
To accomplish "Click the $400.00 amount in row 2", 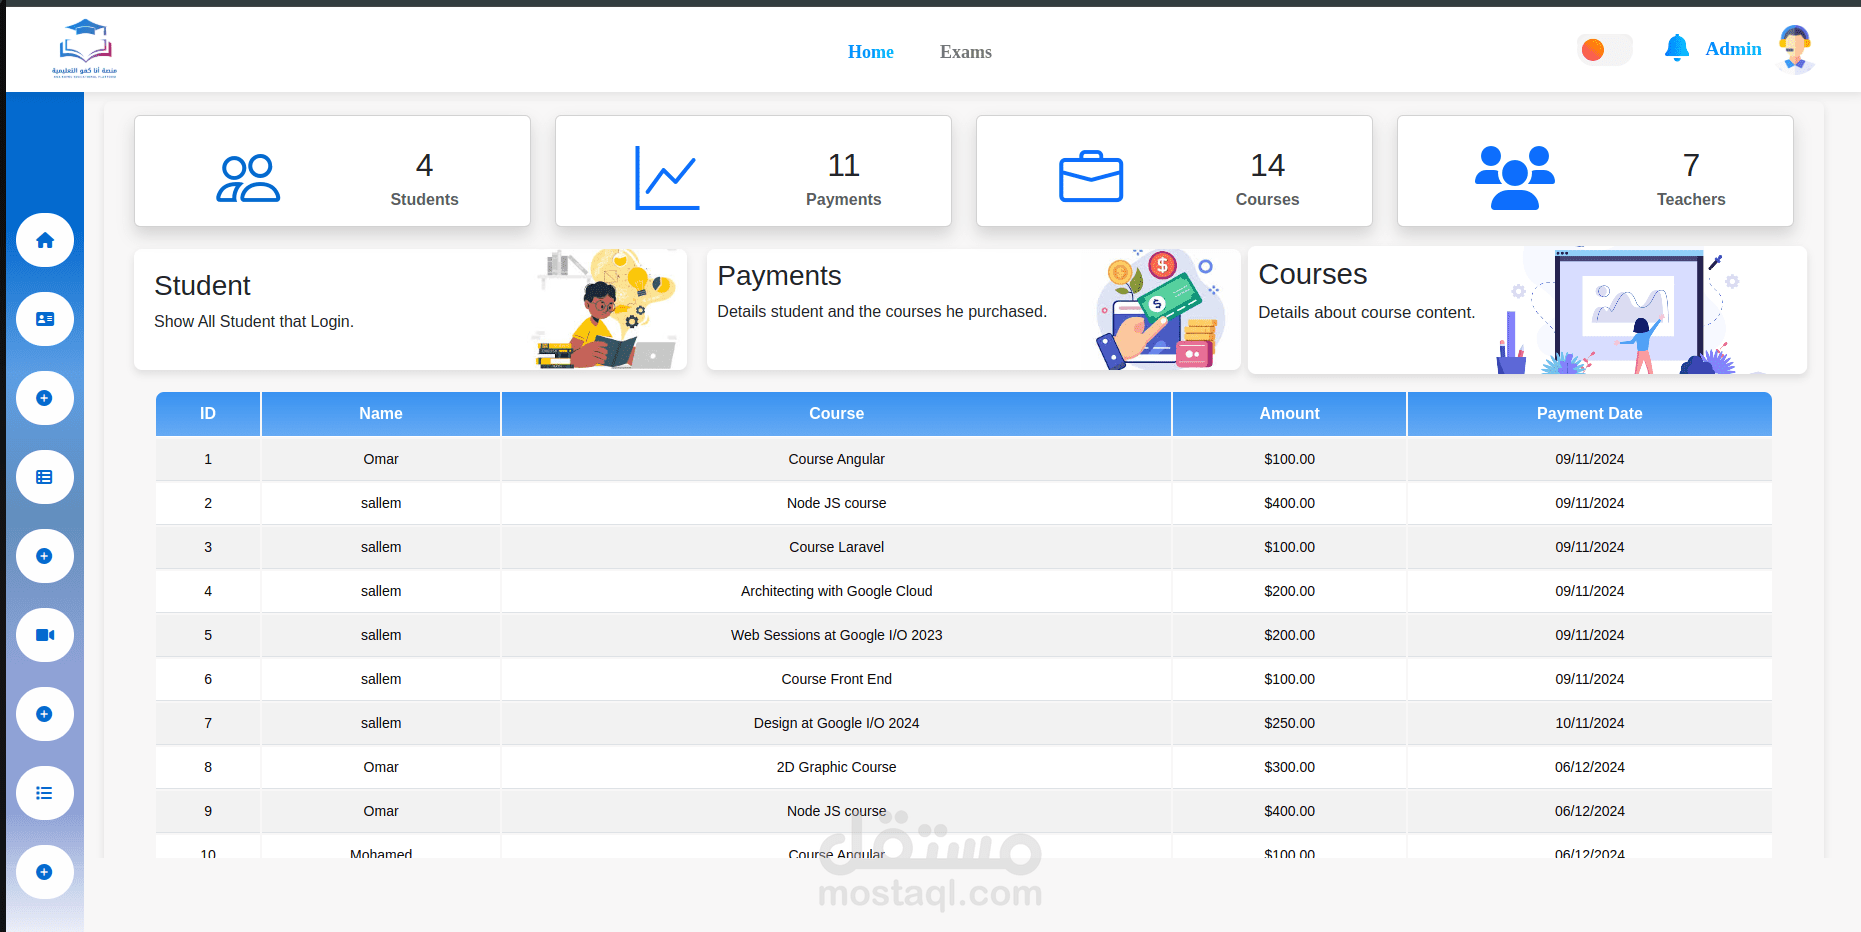I will (1289, 503).
